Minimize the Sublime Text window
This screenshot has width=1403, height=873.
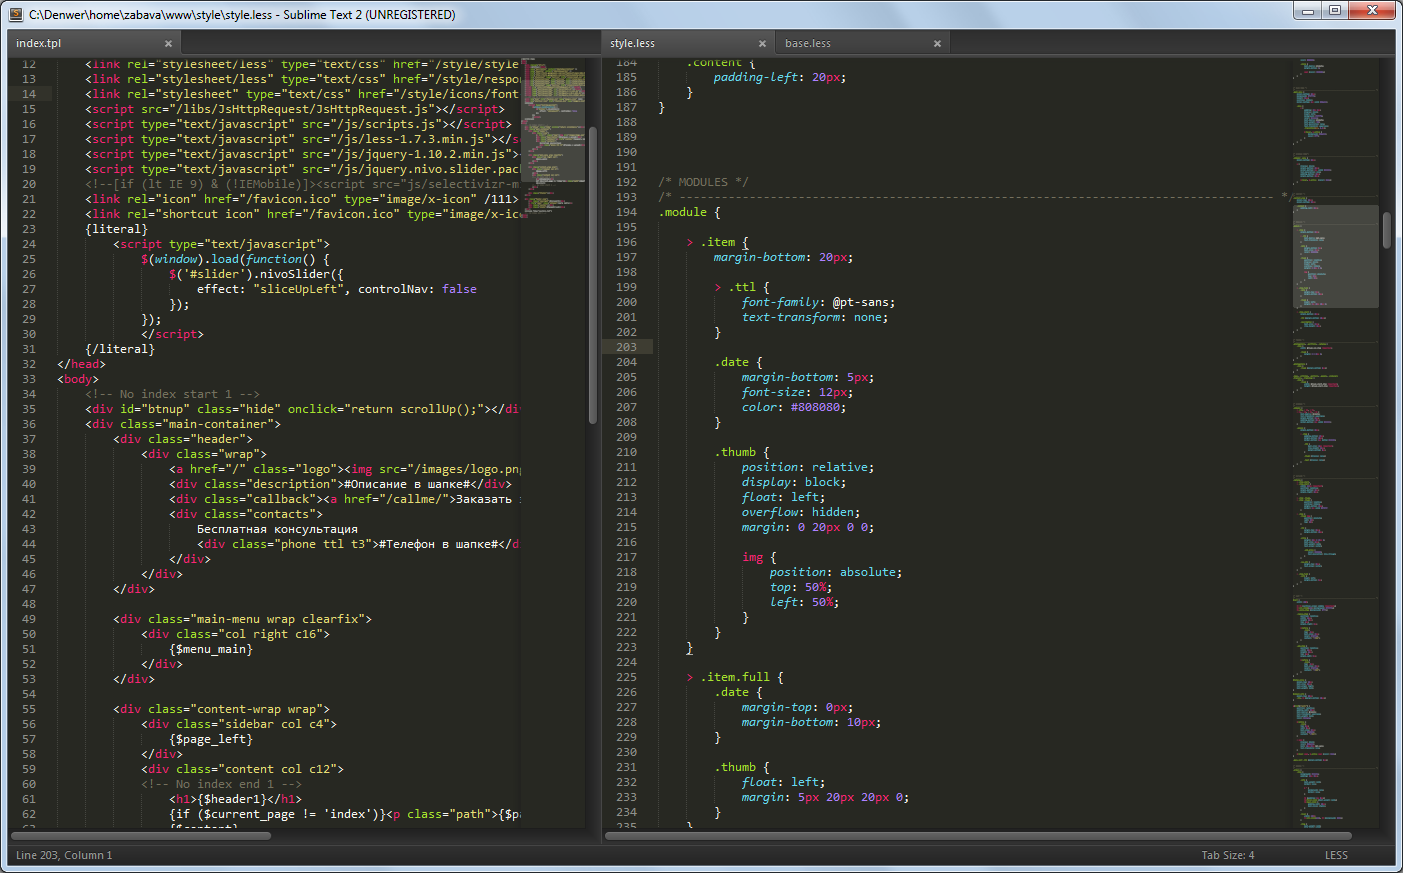(x=1306, y=10)
